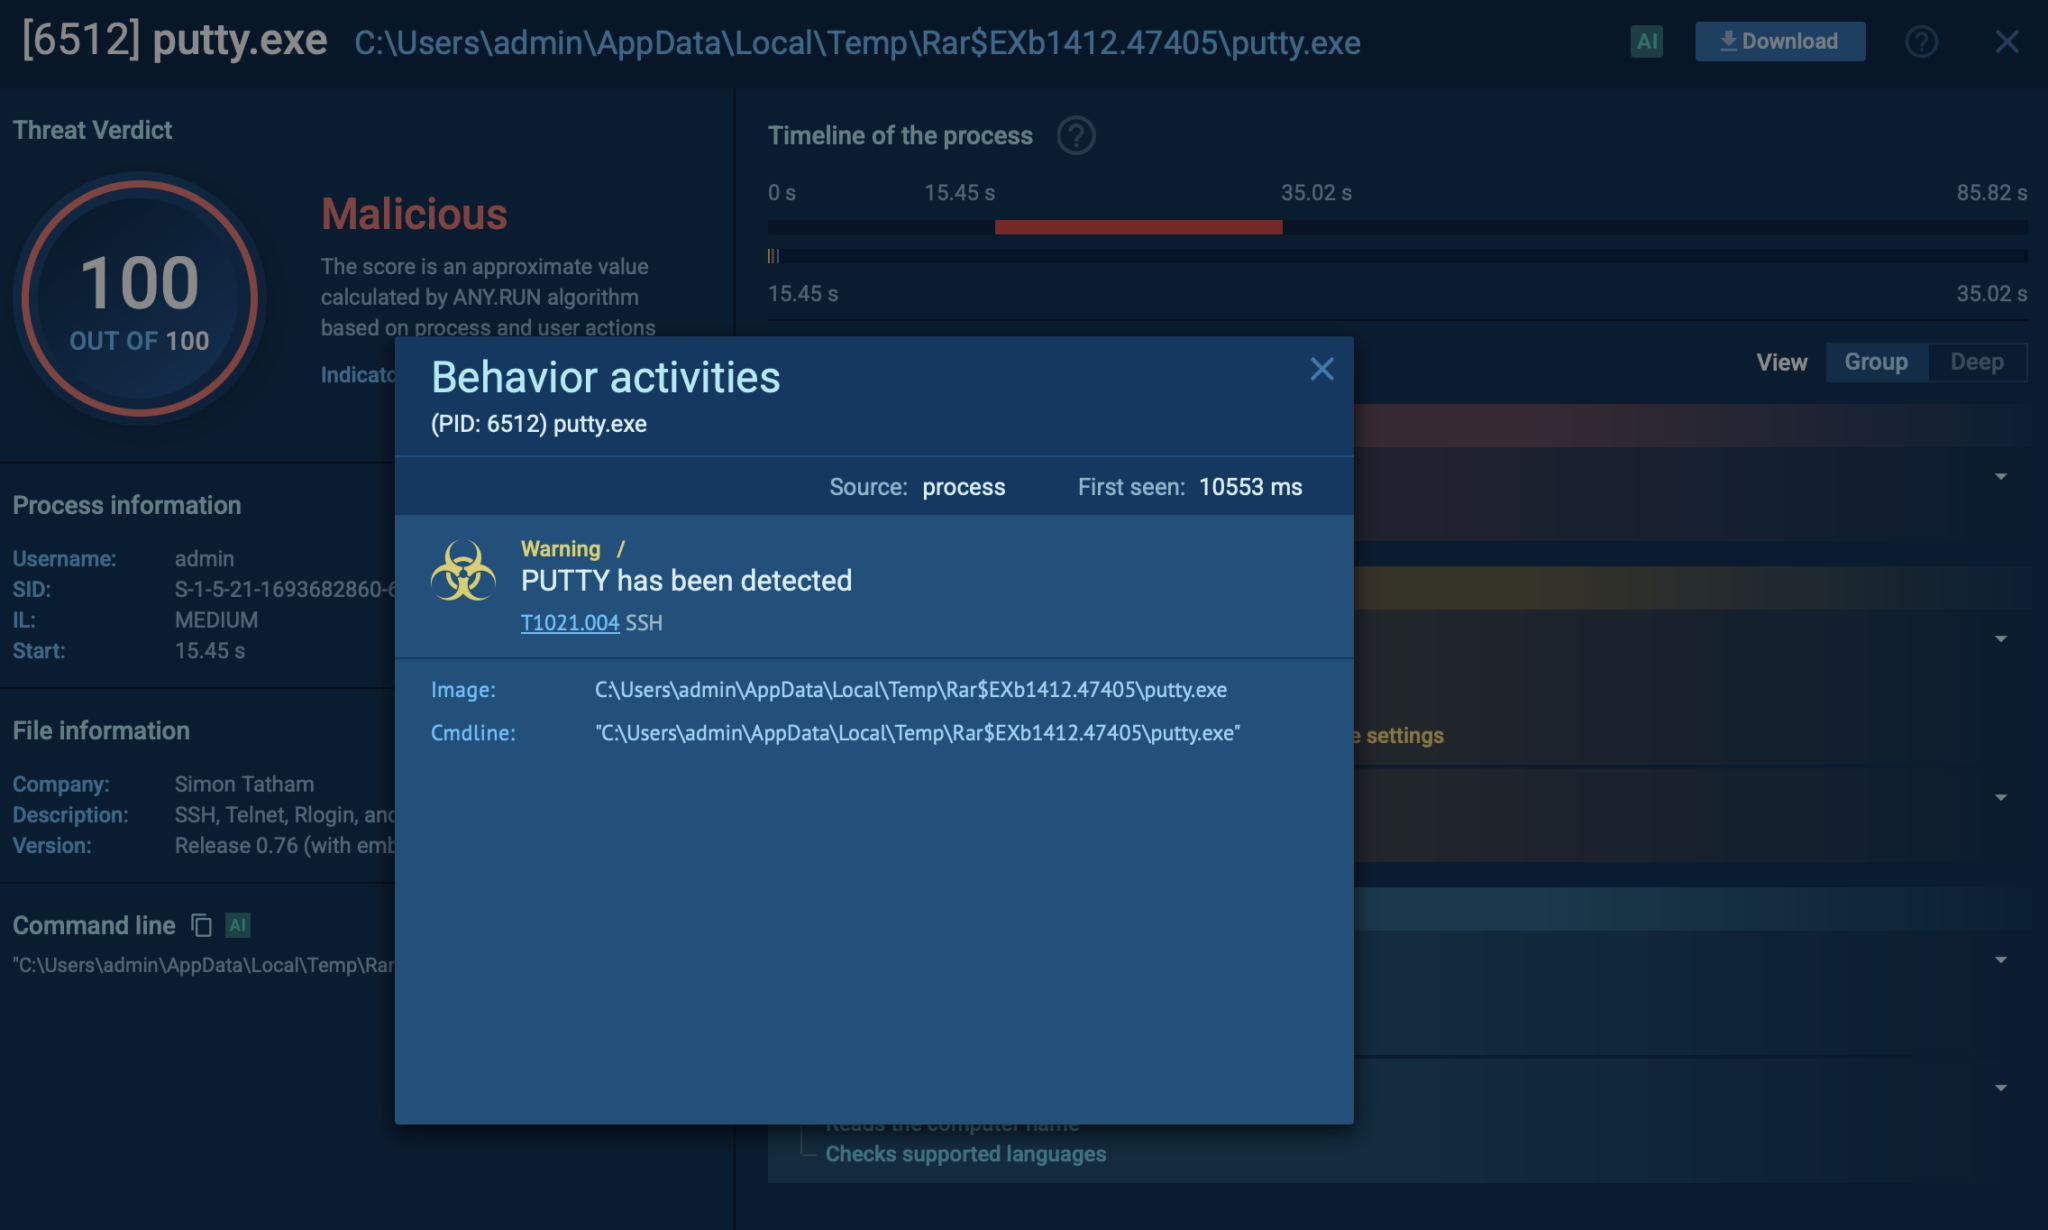
Task: Click the Timeline of the process help icon
Action: tap(1076, 135)
